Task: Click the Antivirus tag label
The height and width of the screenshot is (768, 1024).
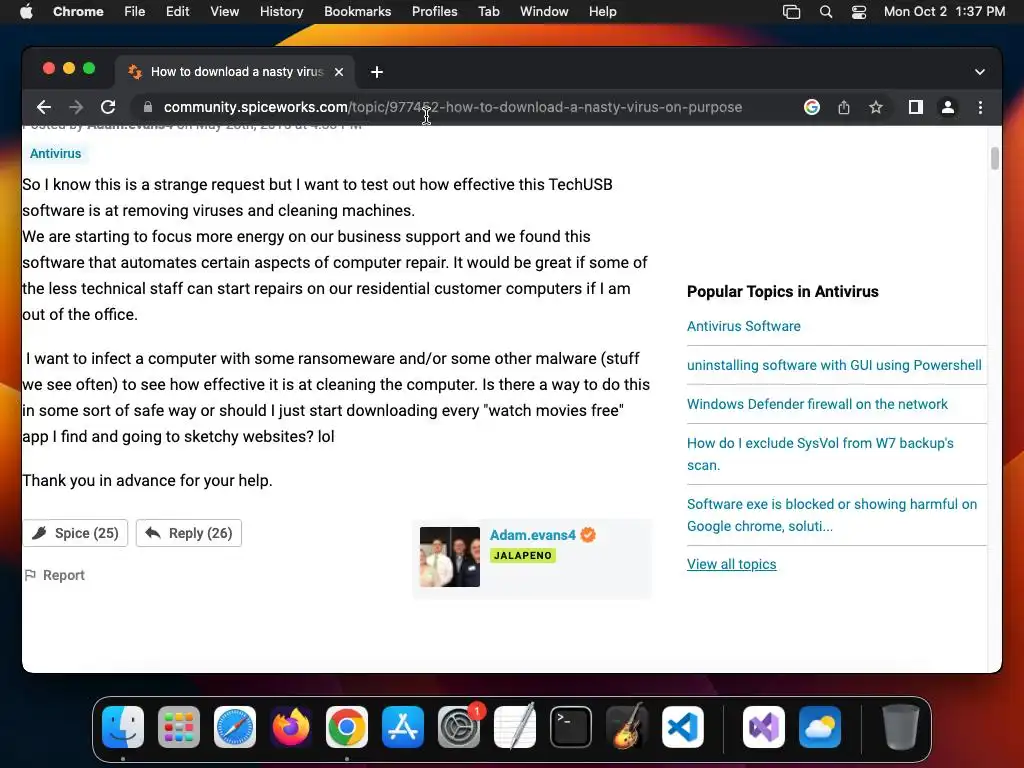Action: pyautogui.click(x=56, y=153)
